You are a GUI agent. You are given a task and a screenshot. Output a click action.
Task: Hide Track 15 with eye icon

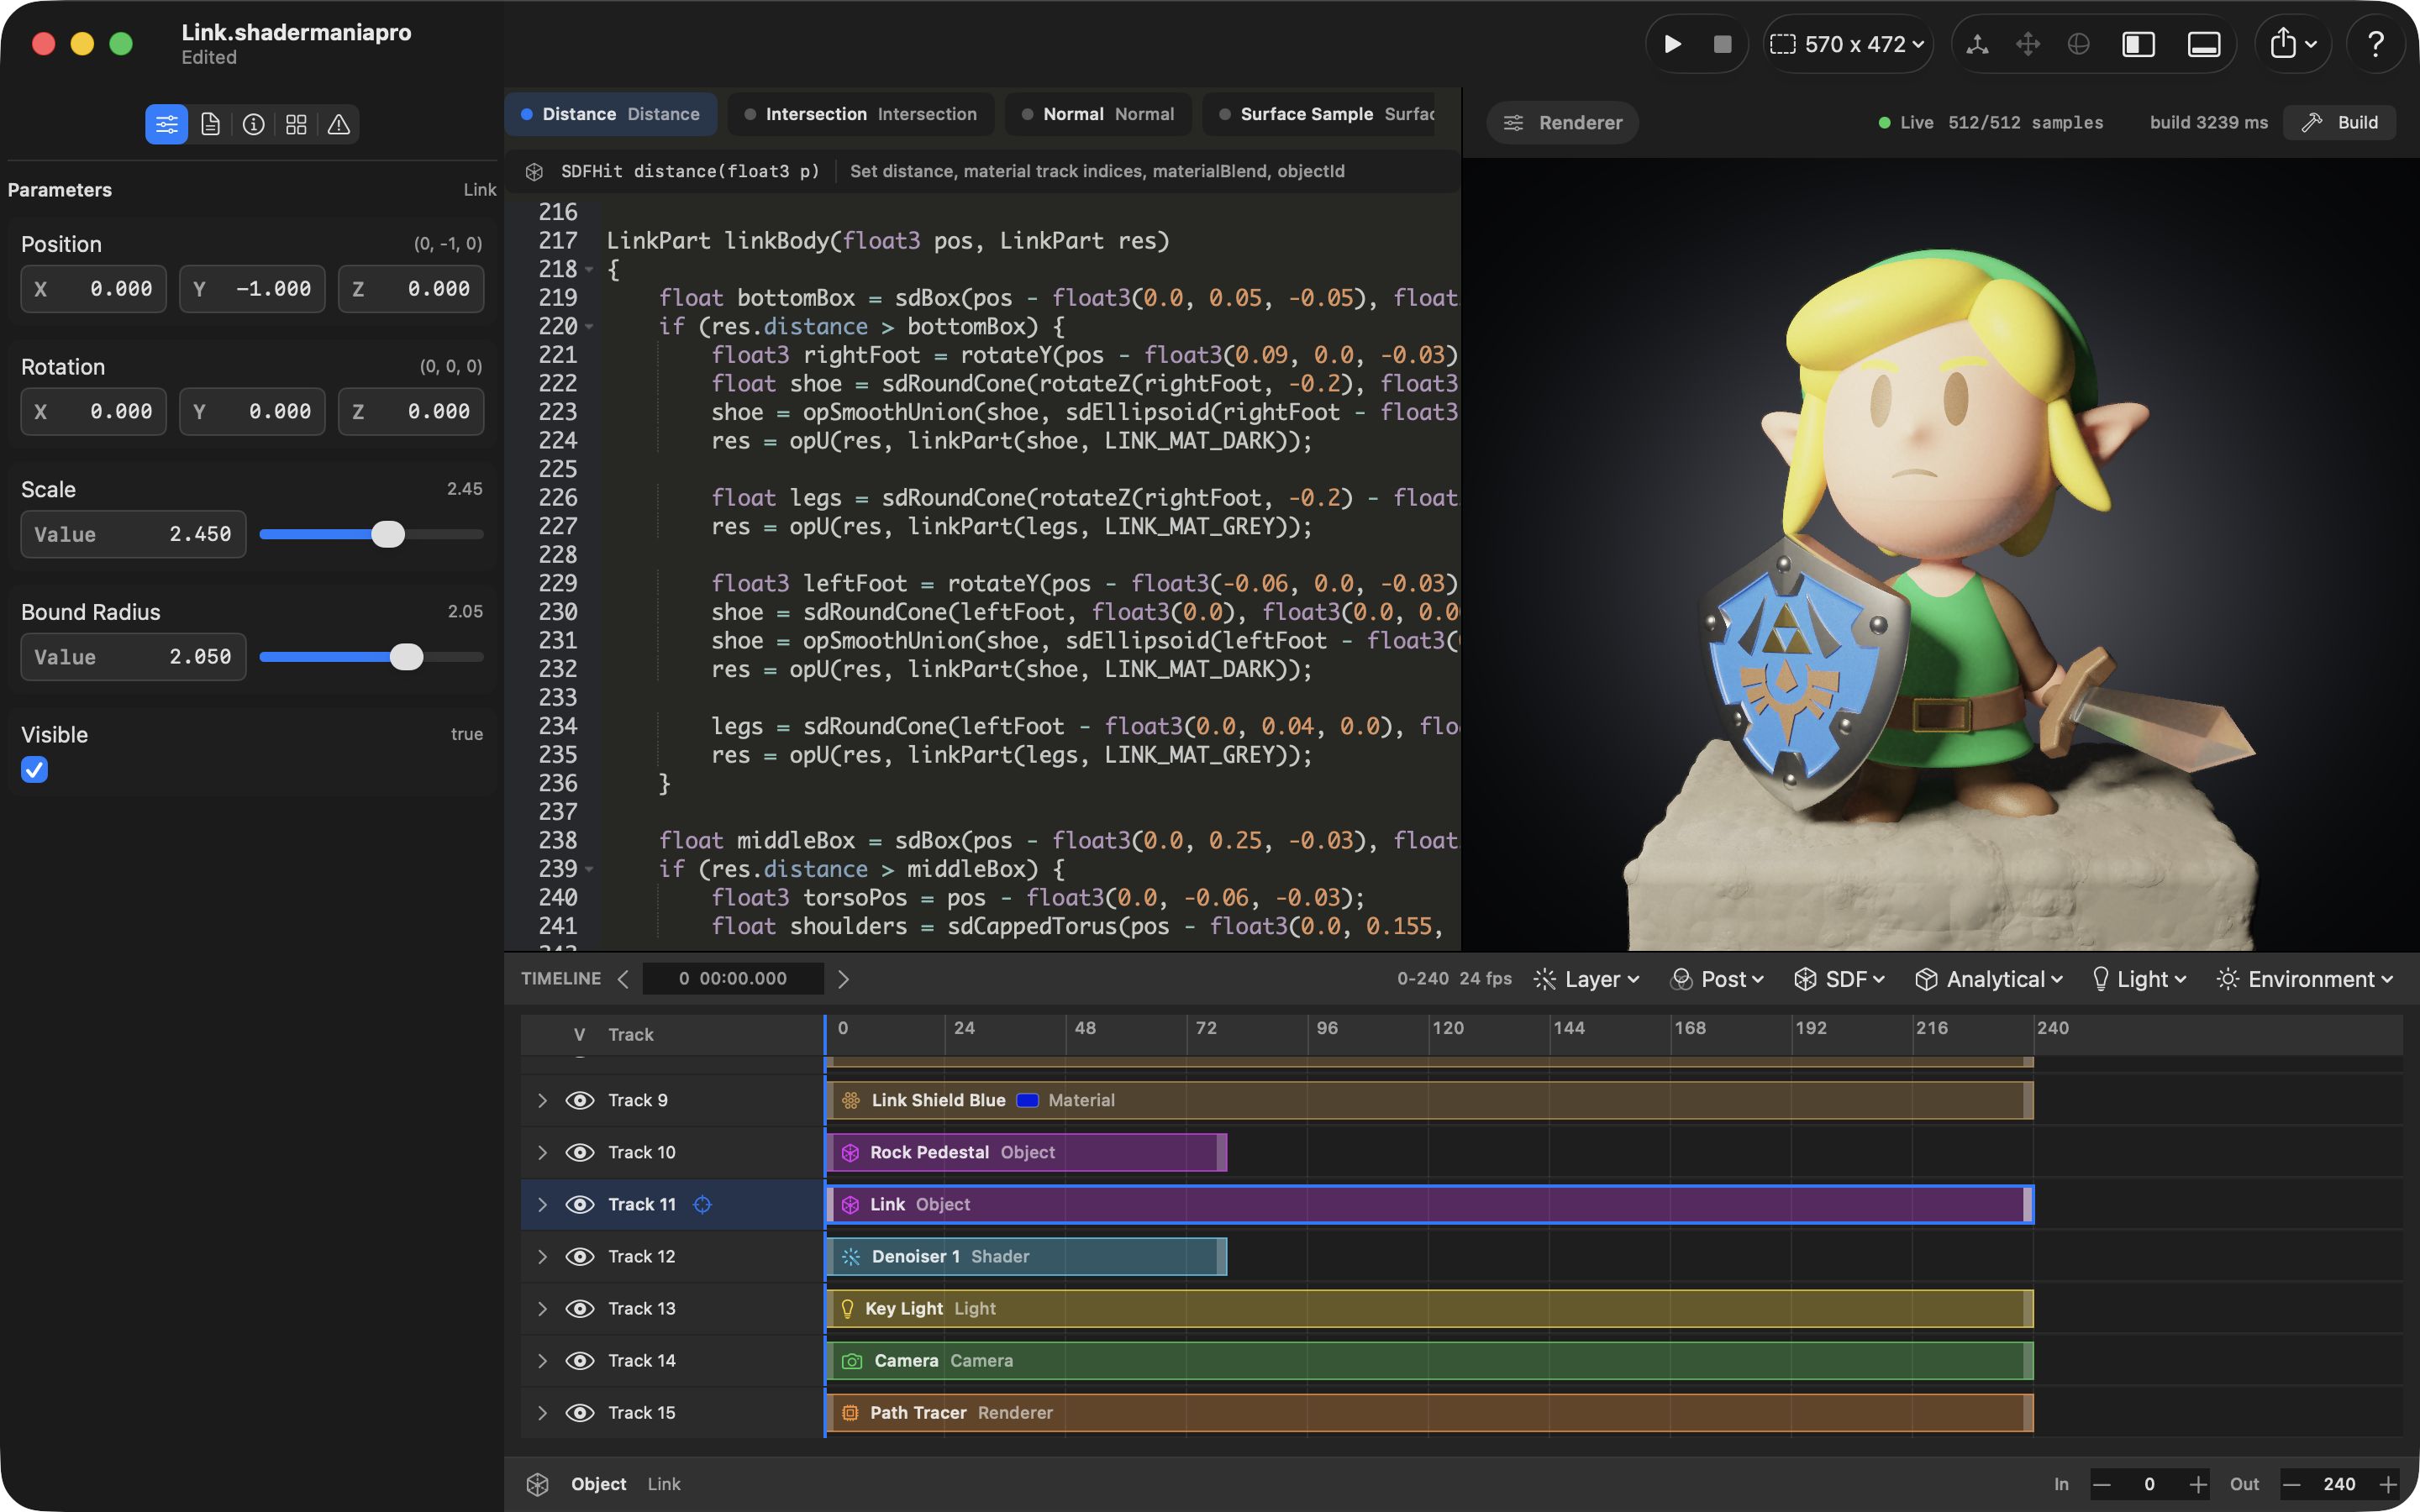point(580,1412)
